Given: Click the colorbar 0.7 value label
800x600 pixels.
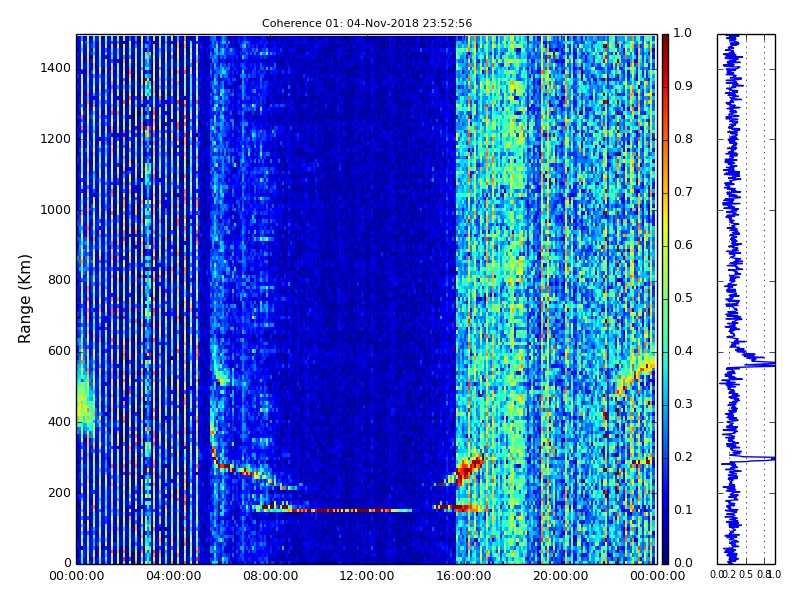Looking at the screenshot, I should coord(683,192).
